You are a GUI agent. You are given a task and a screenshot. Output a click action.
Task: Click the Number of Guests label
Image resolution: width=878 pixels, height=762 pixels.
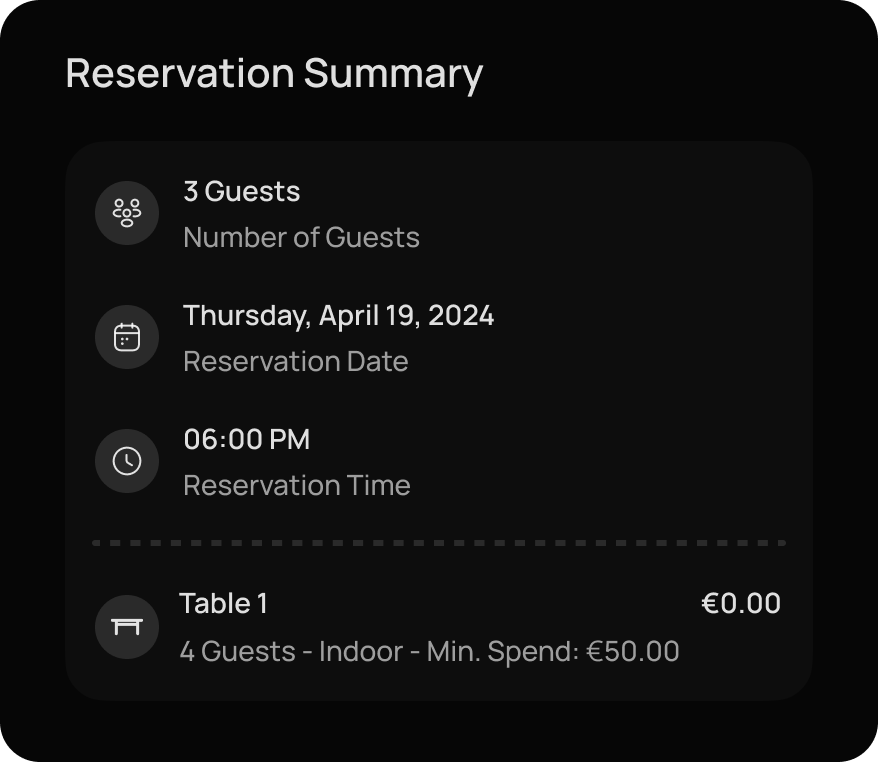click(x=302, y=237)
